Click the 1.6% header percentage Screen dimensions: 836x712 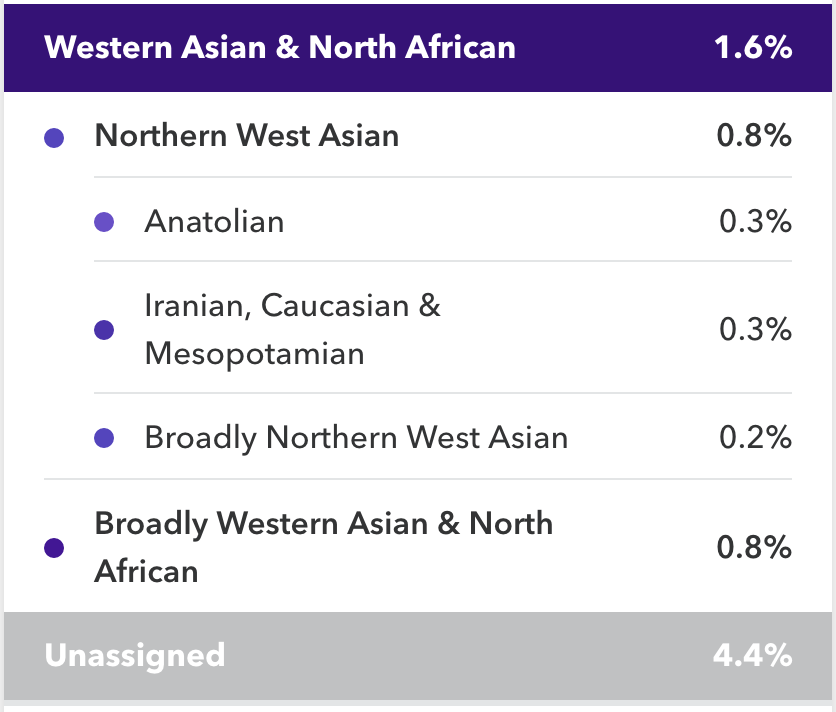(x=753, y=48)
